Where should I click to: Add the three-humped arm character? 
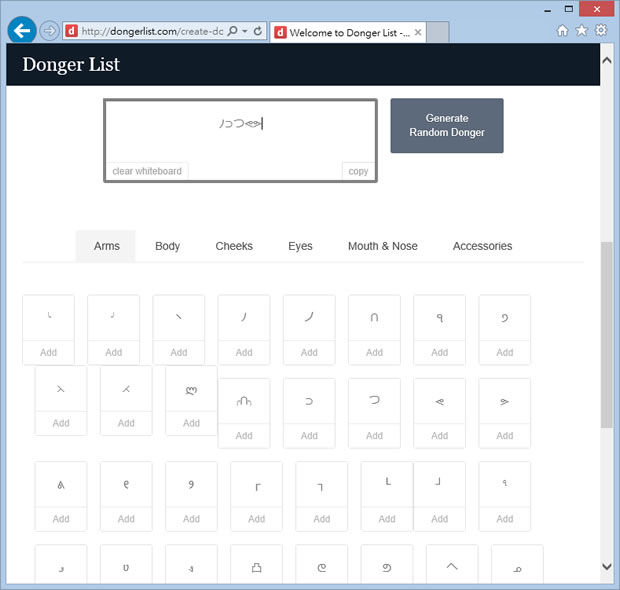click(244, 436)
